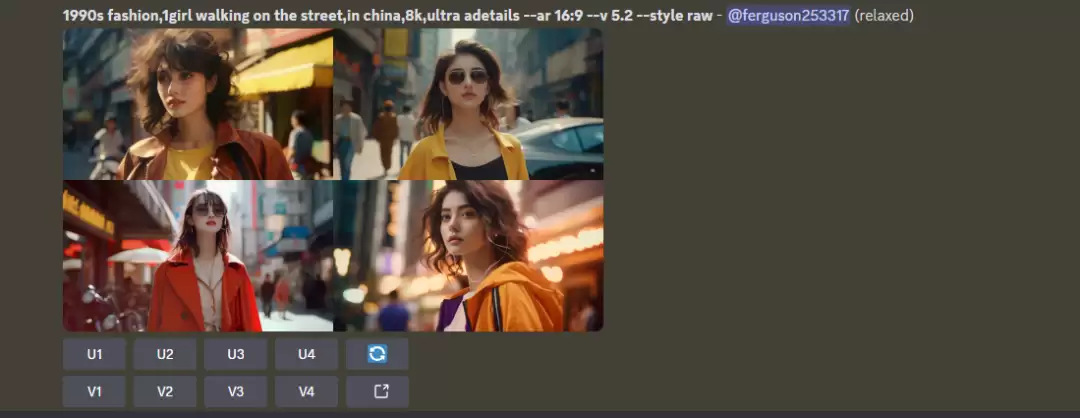Open the @ferguson253317 user mention
Viewport: 1080px width, 418px height.
coord(788,16)
